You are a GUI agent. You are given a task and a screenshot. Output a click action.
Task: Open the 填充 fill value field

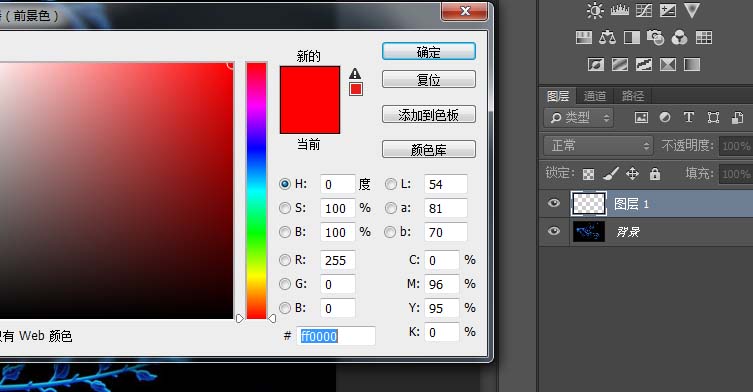click(736, 173)
